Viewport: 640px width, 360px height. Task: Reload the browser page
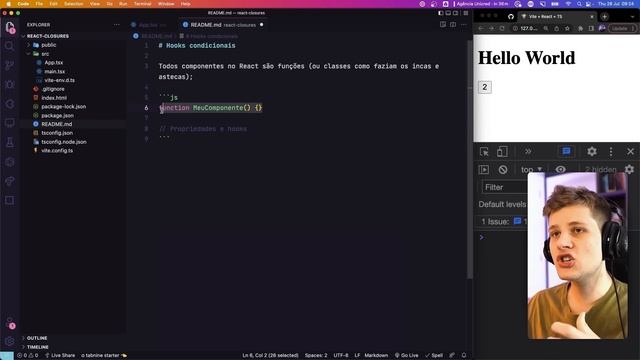502,28
